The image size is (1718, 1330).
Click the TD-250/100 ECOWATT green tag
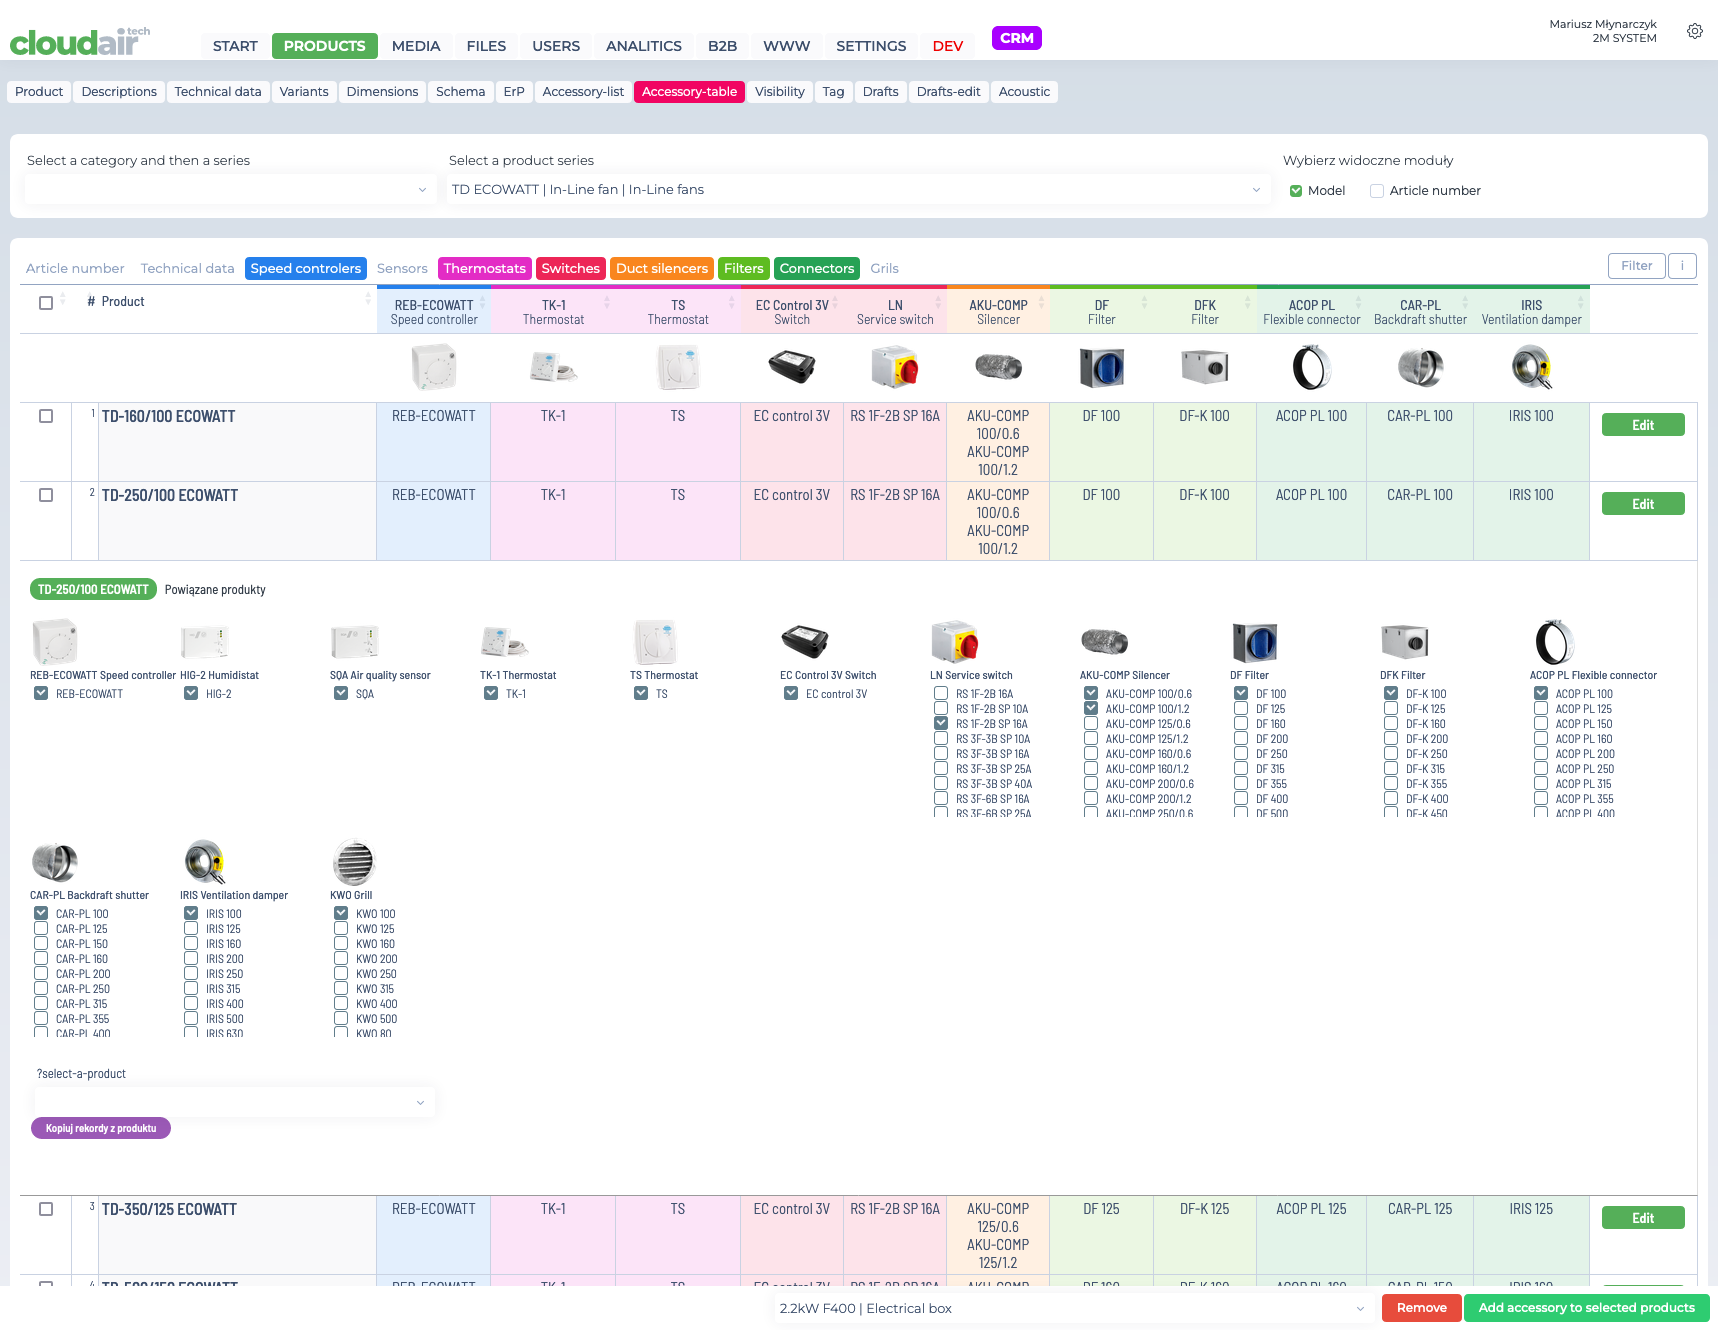(93, 590)
